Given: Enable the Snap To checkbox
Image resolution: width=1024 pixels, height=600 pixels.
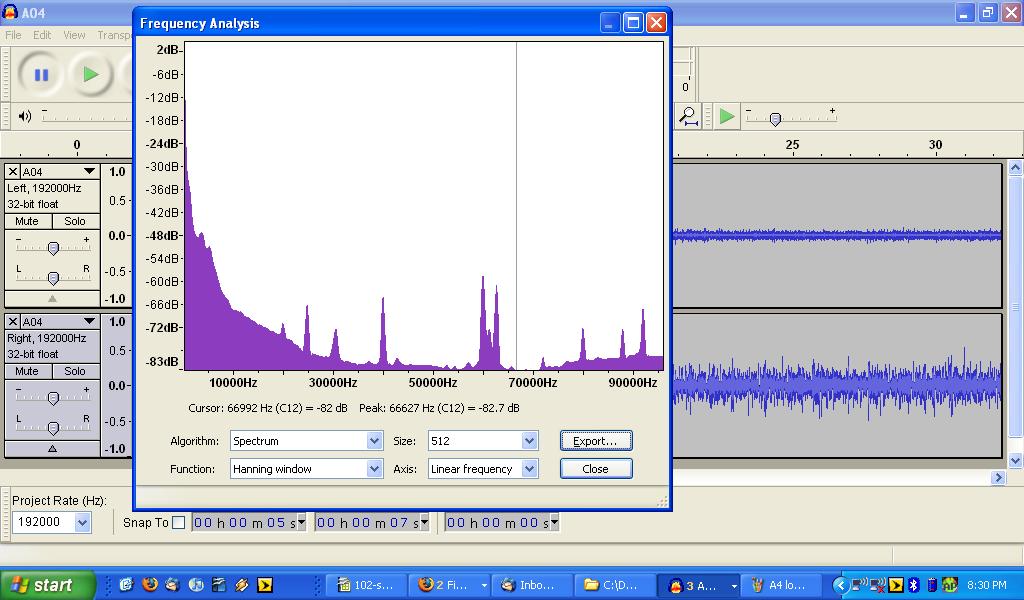Looking at the screenshot, I should [x=179, y=522].
